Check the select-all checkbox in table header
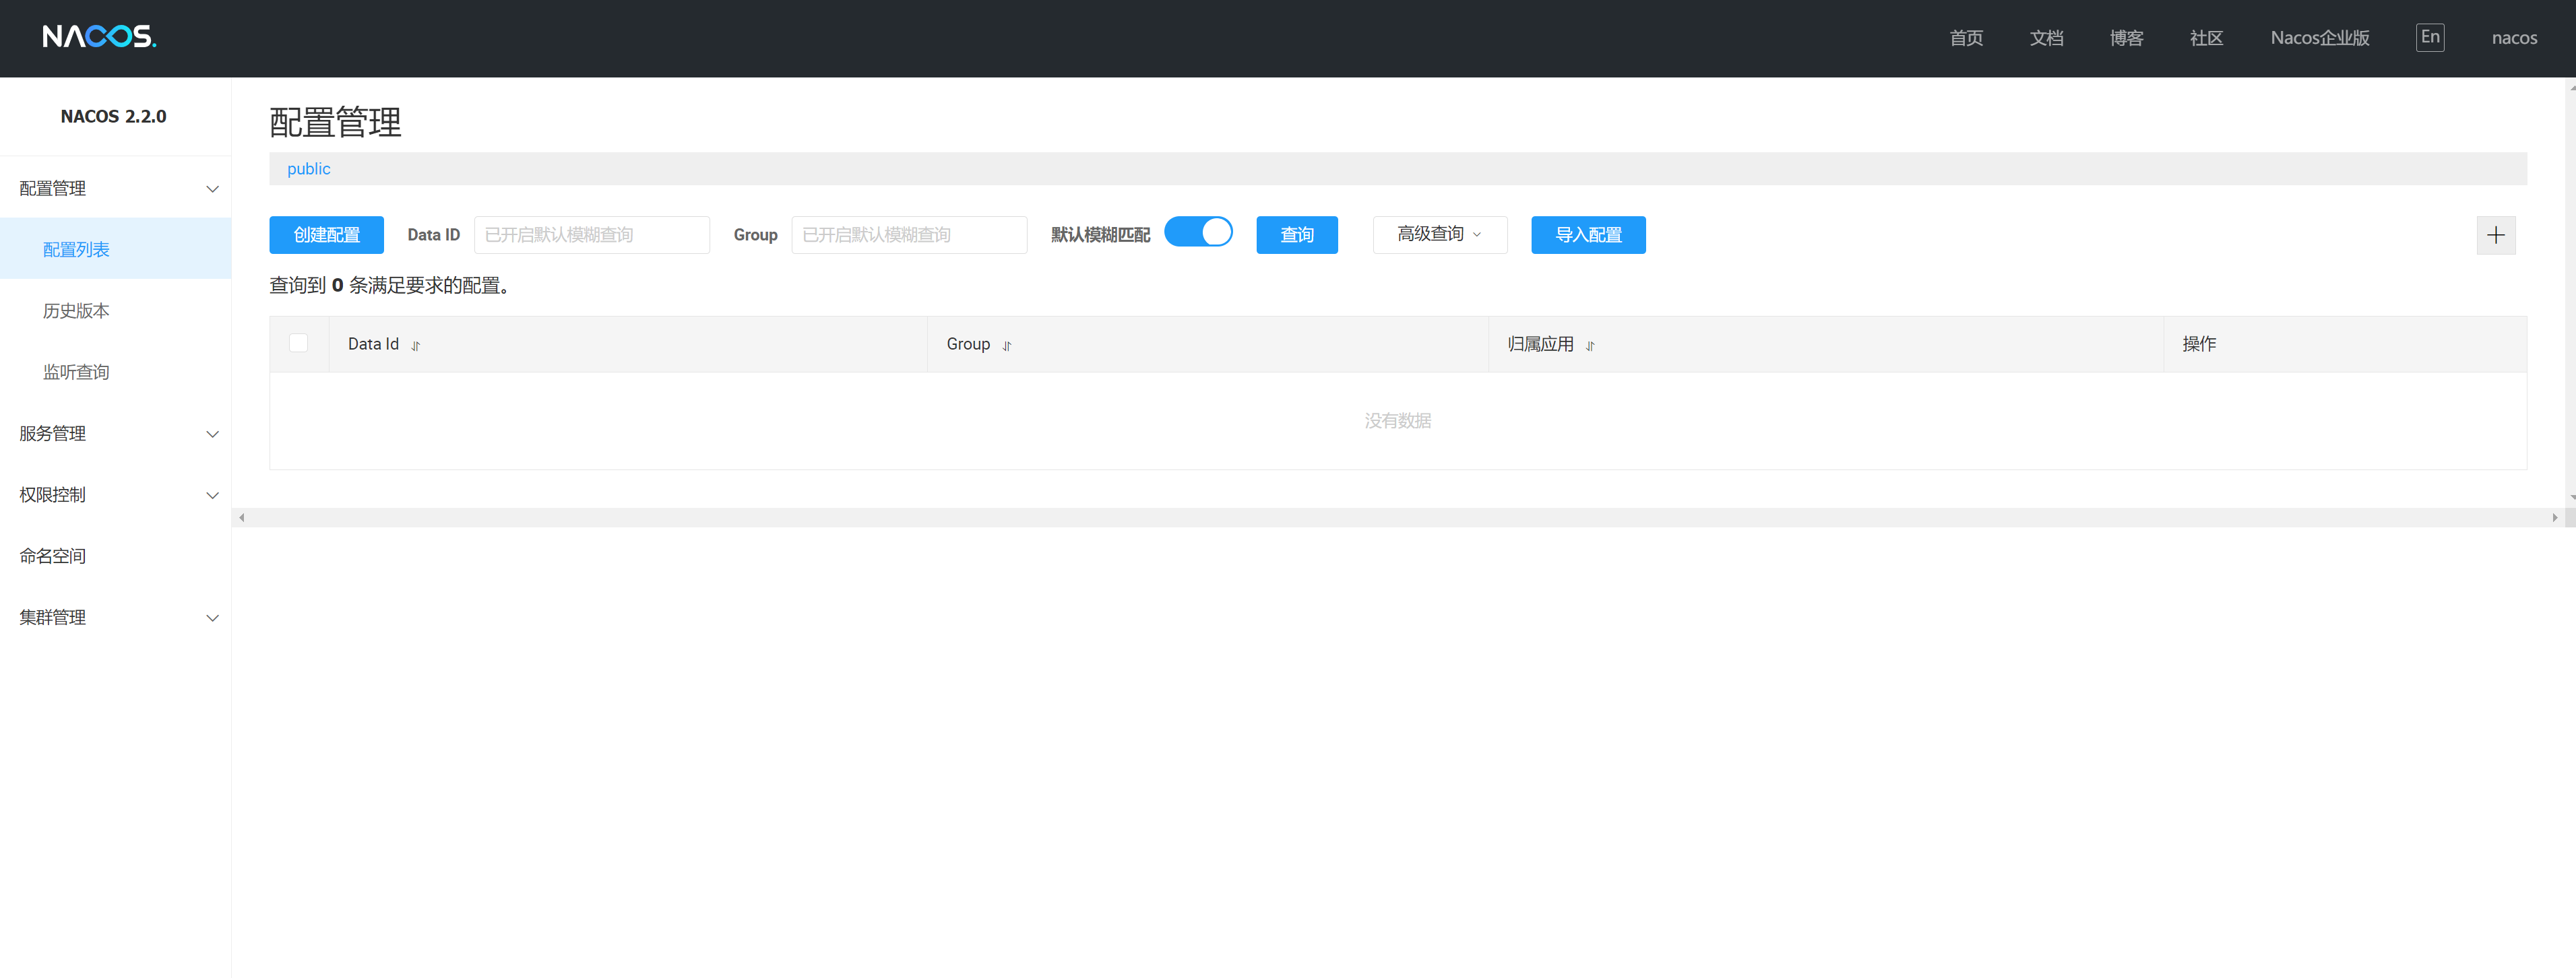 coord(298,343)
